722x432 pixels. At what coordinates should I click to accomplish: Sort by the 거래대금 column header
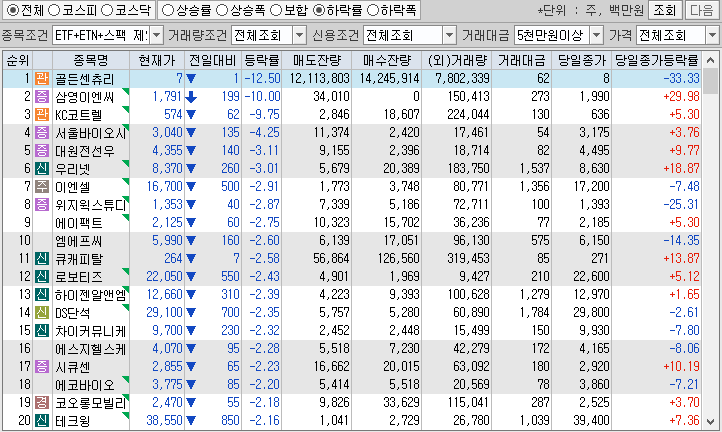521,60
